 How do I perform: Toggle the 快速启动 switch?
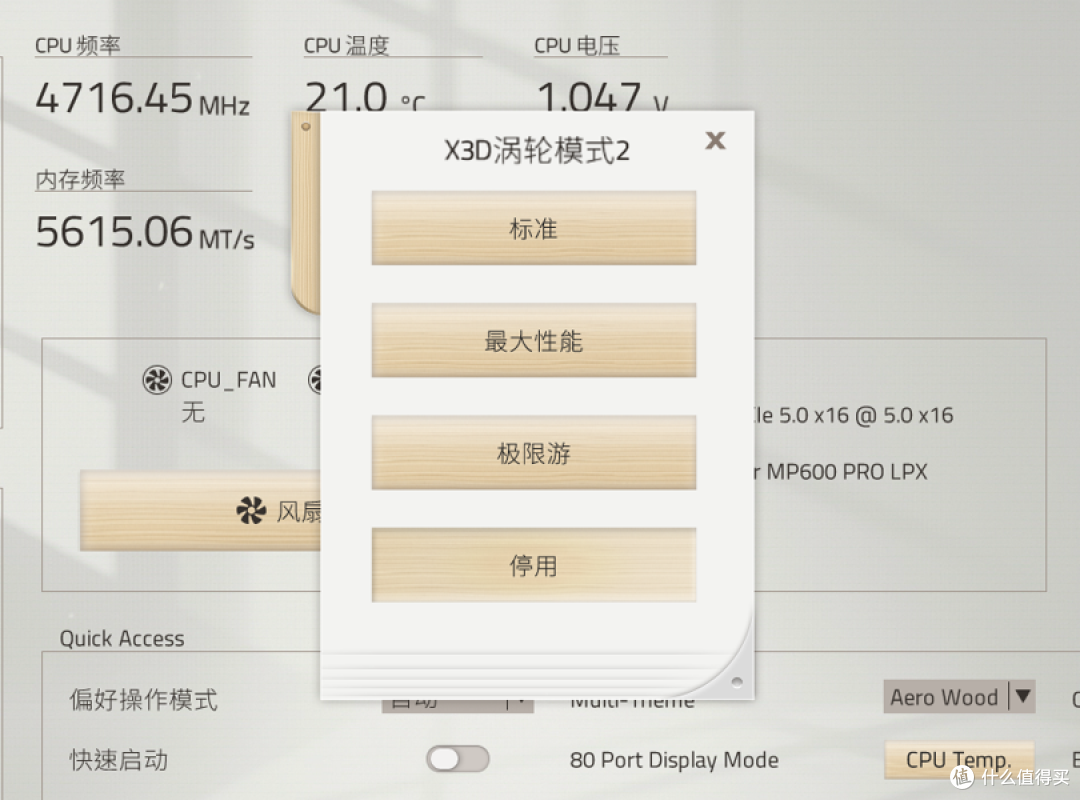click(x=457, y=759)
